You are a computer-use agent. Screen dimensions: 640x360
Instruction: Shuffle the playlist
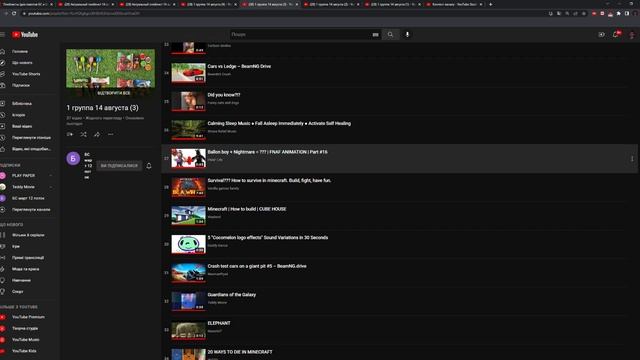click(83, 134)
